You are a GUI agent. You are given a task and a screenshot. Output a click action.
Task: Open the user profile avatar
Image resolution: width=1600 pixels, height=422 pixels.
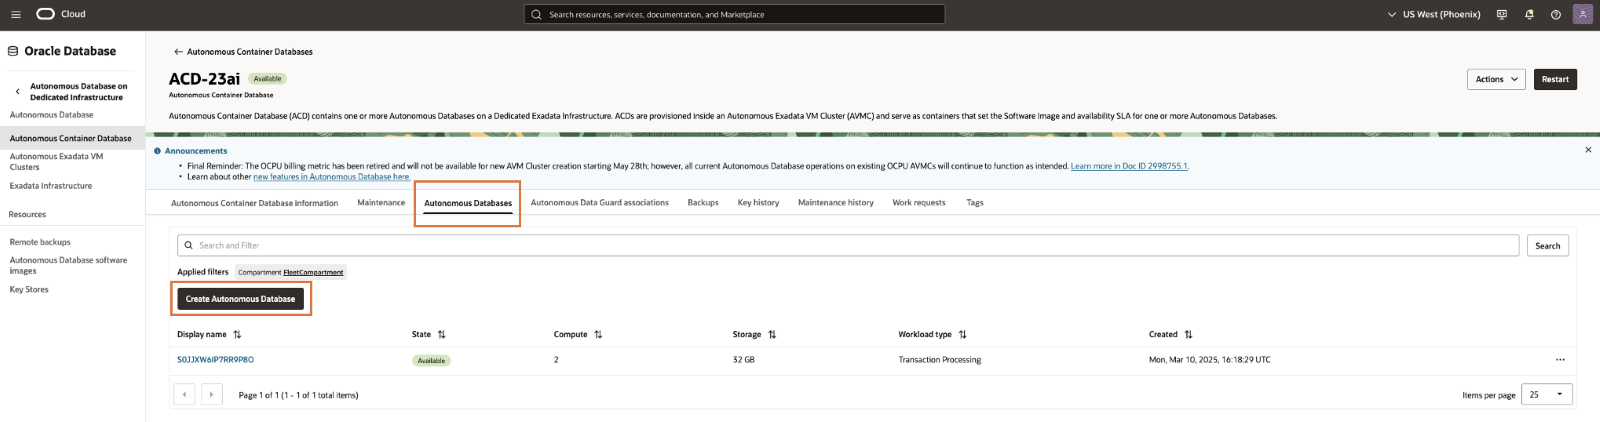point(1582,14)
